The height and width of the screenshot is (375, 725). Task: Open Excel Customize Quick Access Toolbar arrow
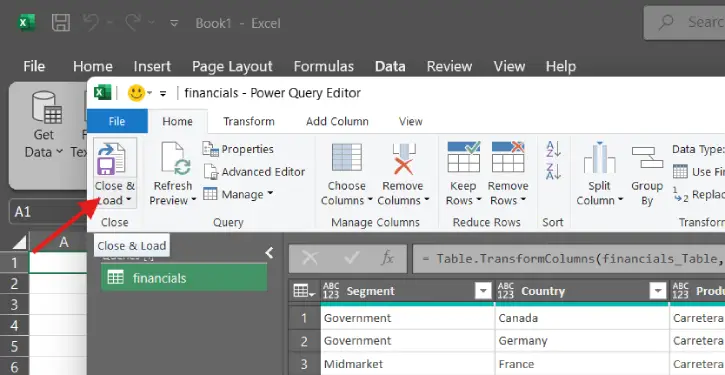tap(174, 23)
